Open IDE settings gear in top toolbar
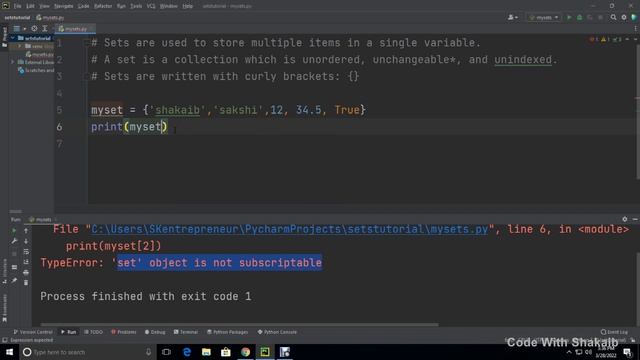 (624, 18)
